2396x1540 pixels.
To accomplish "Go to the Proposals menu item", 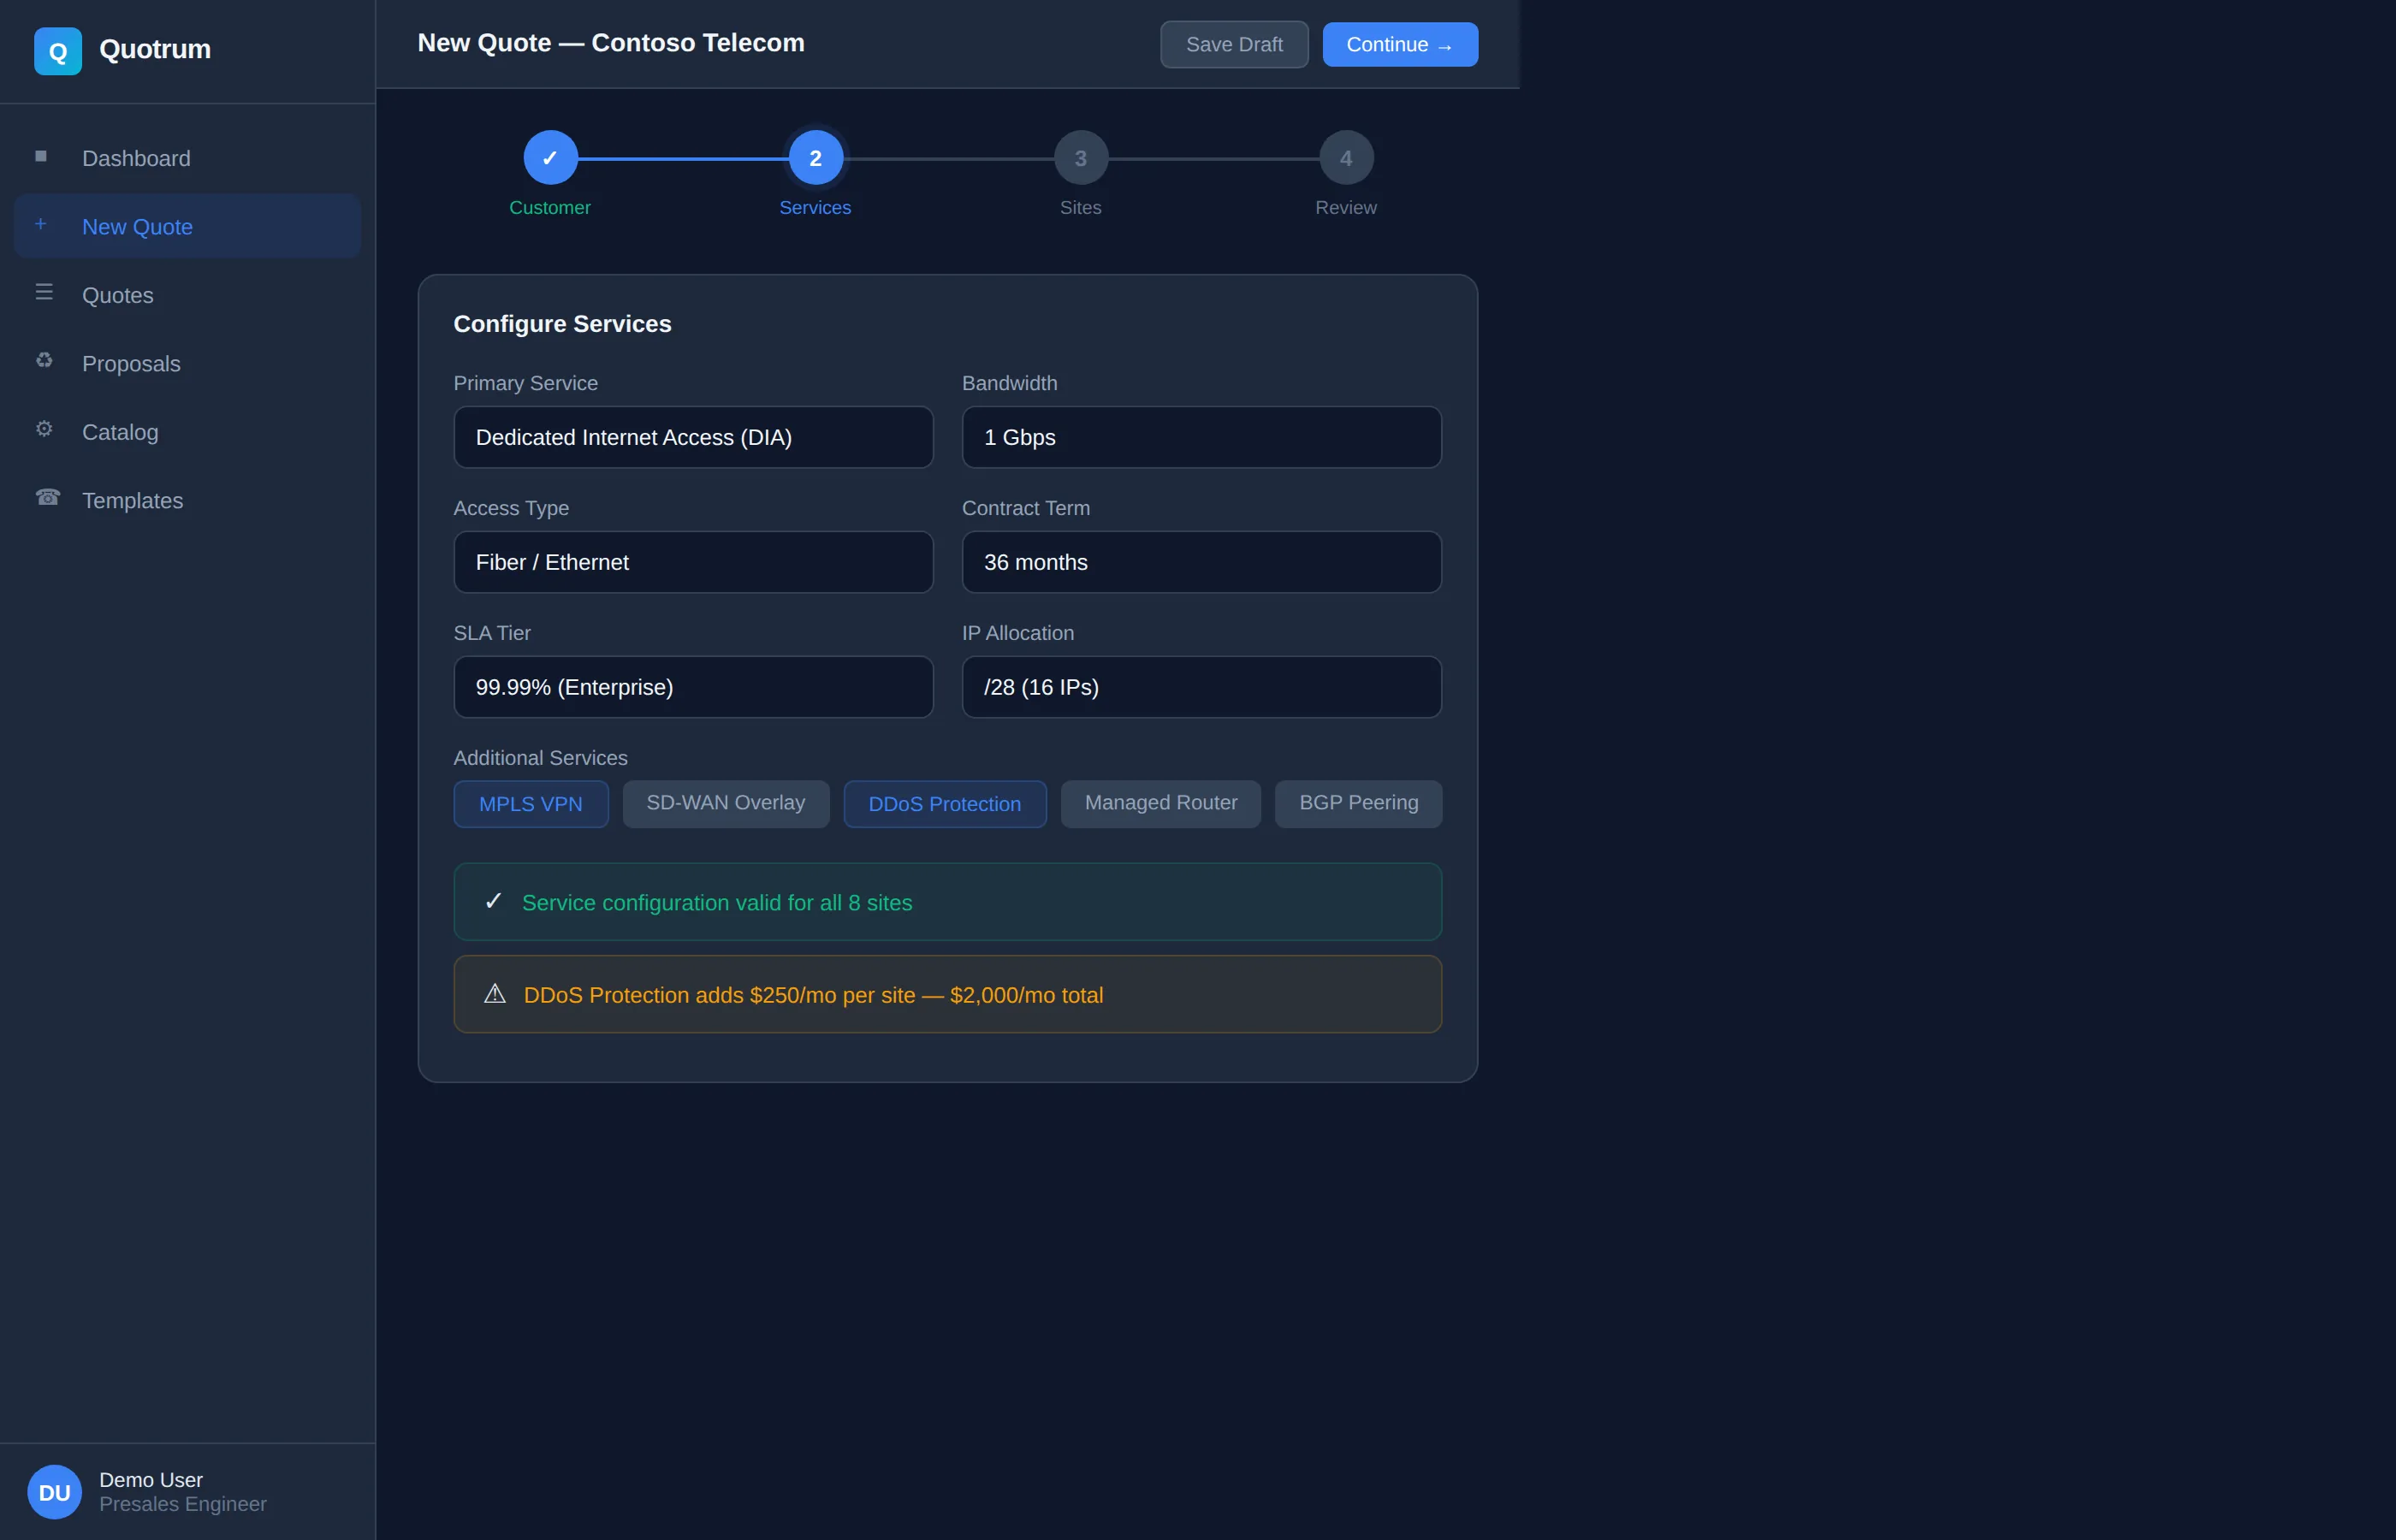I will tap(131, 364).
